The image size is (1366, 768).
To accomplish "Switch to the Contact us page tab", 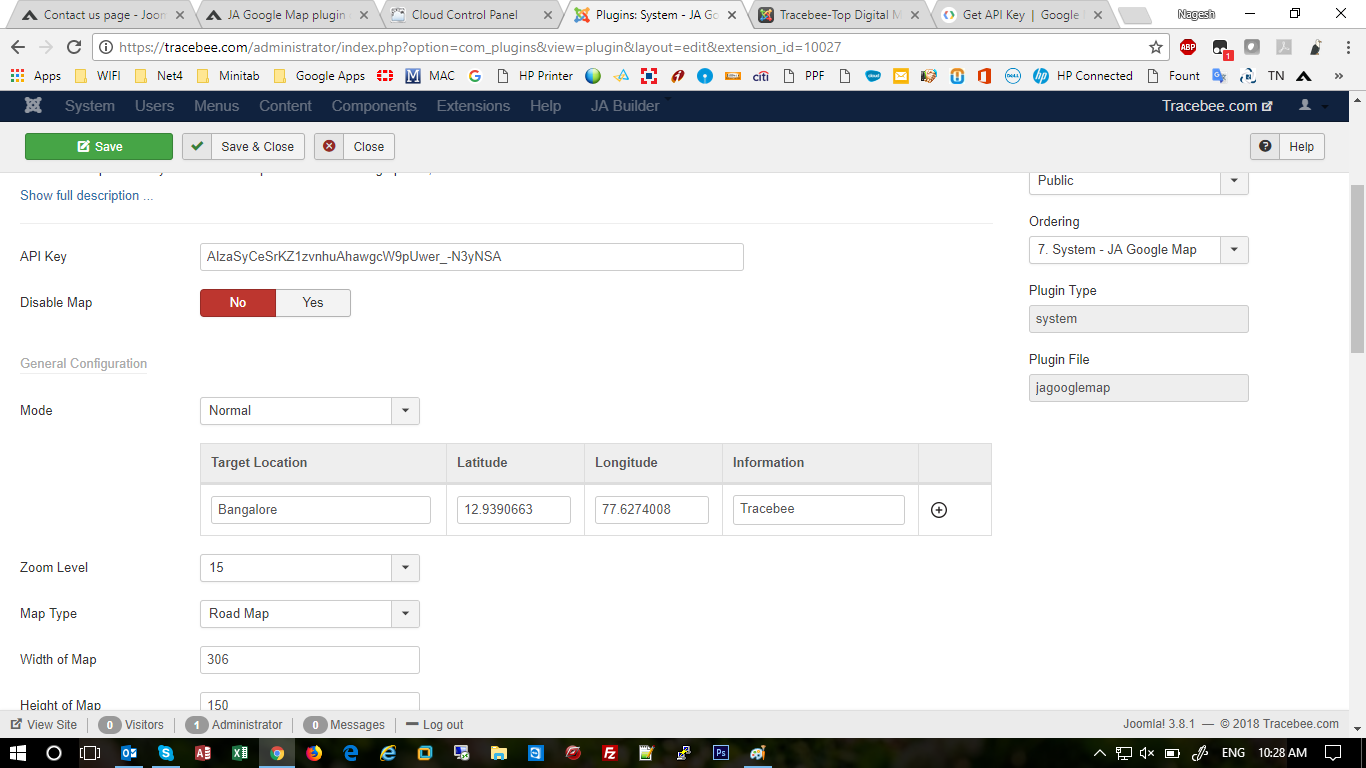I will 103,15.
